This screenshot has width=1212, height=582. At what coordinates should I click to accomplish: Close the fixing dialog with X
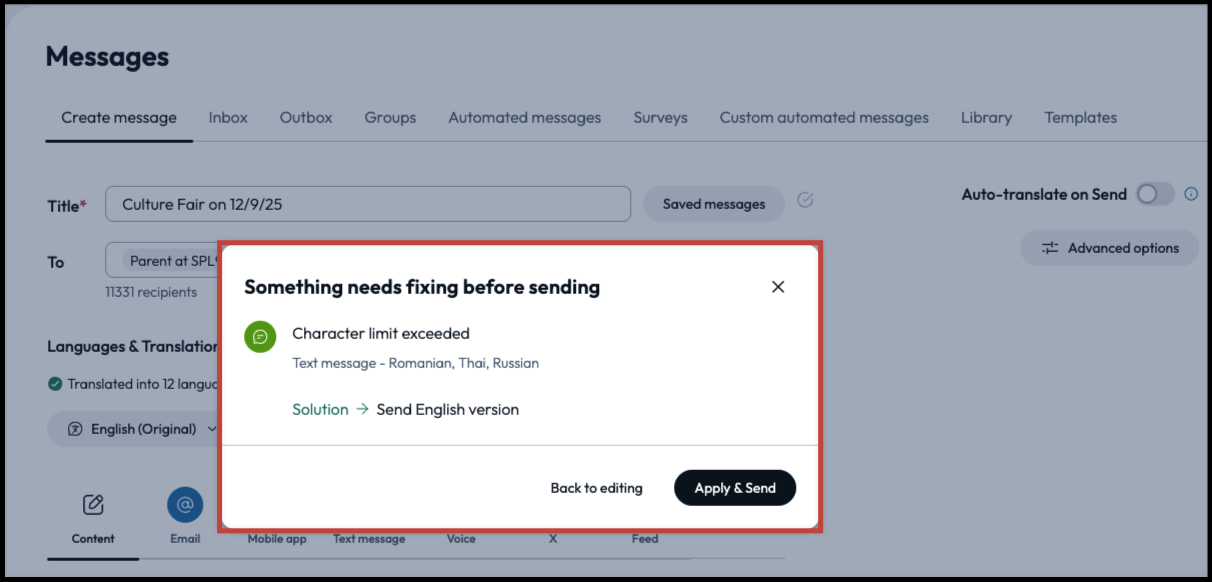click(x=778, y=287)
